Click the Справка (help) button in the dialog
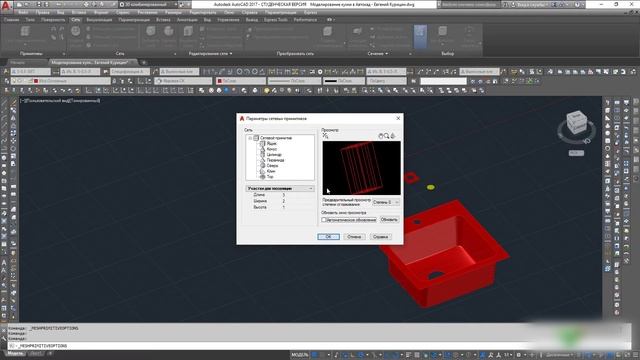Screen dimensions: 640x360 click(x=380, y=237)
